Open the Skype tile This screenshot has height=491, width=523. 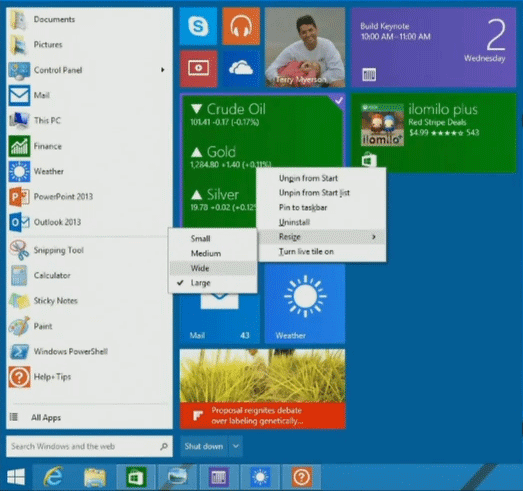pyautogui.click(x=198, y=26)
